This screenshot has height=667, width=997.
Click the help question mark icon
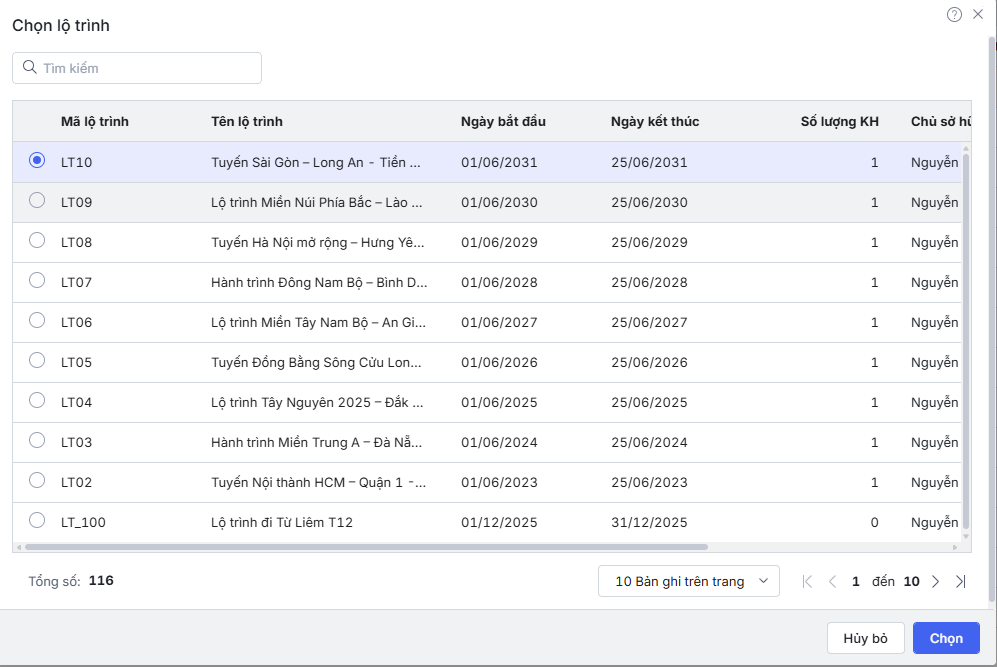point(954,14)
